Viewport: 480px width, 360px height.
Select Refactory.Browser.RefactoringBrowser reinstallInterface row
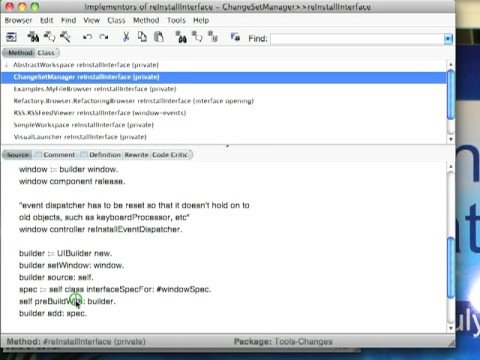(x=223, y=101)
